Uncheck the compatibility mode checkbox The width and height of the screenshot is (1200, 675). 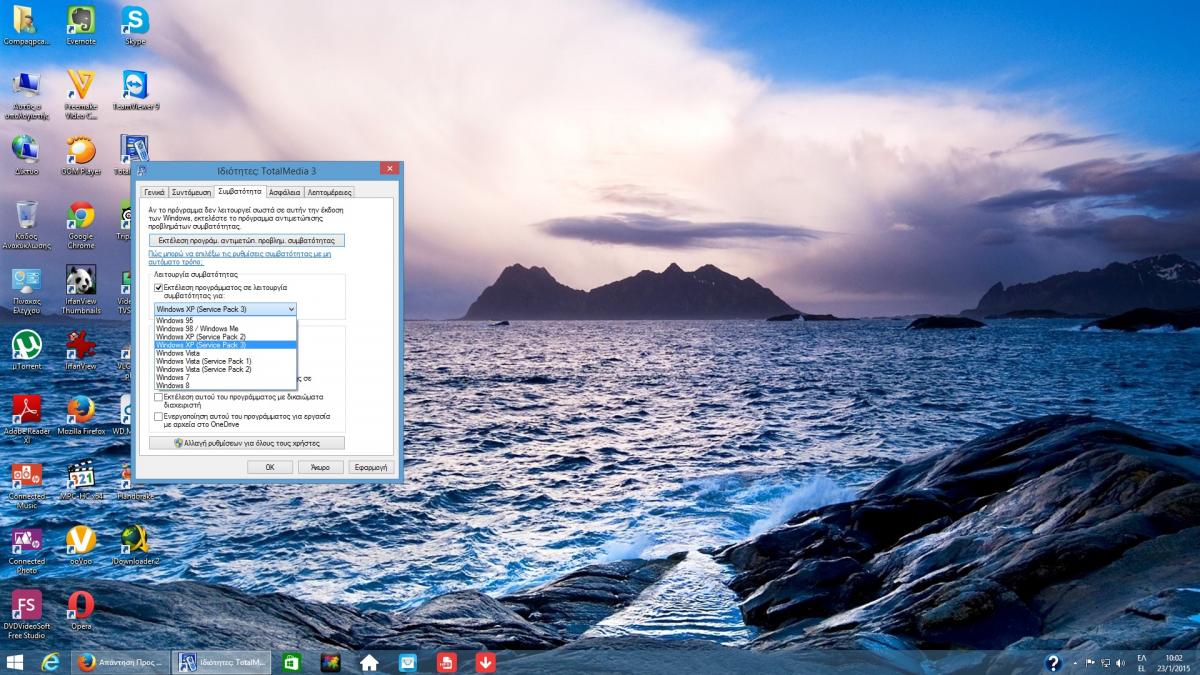tap(158, 288)
